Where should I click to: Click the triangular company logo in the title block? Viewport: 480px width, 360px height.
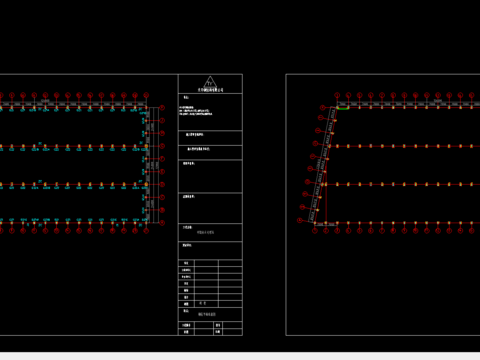click(x=210, y=82)
